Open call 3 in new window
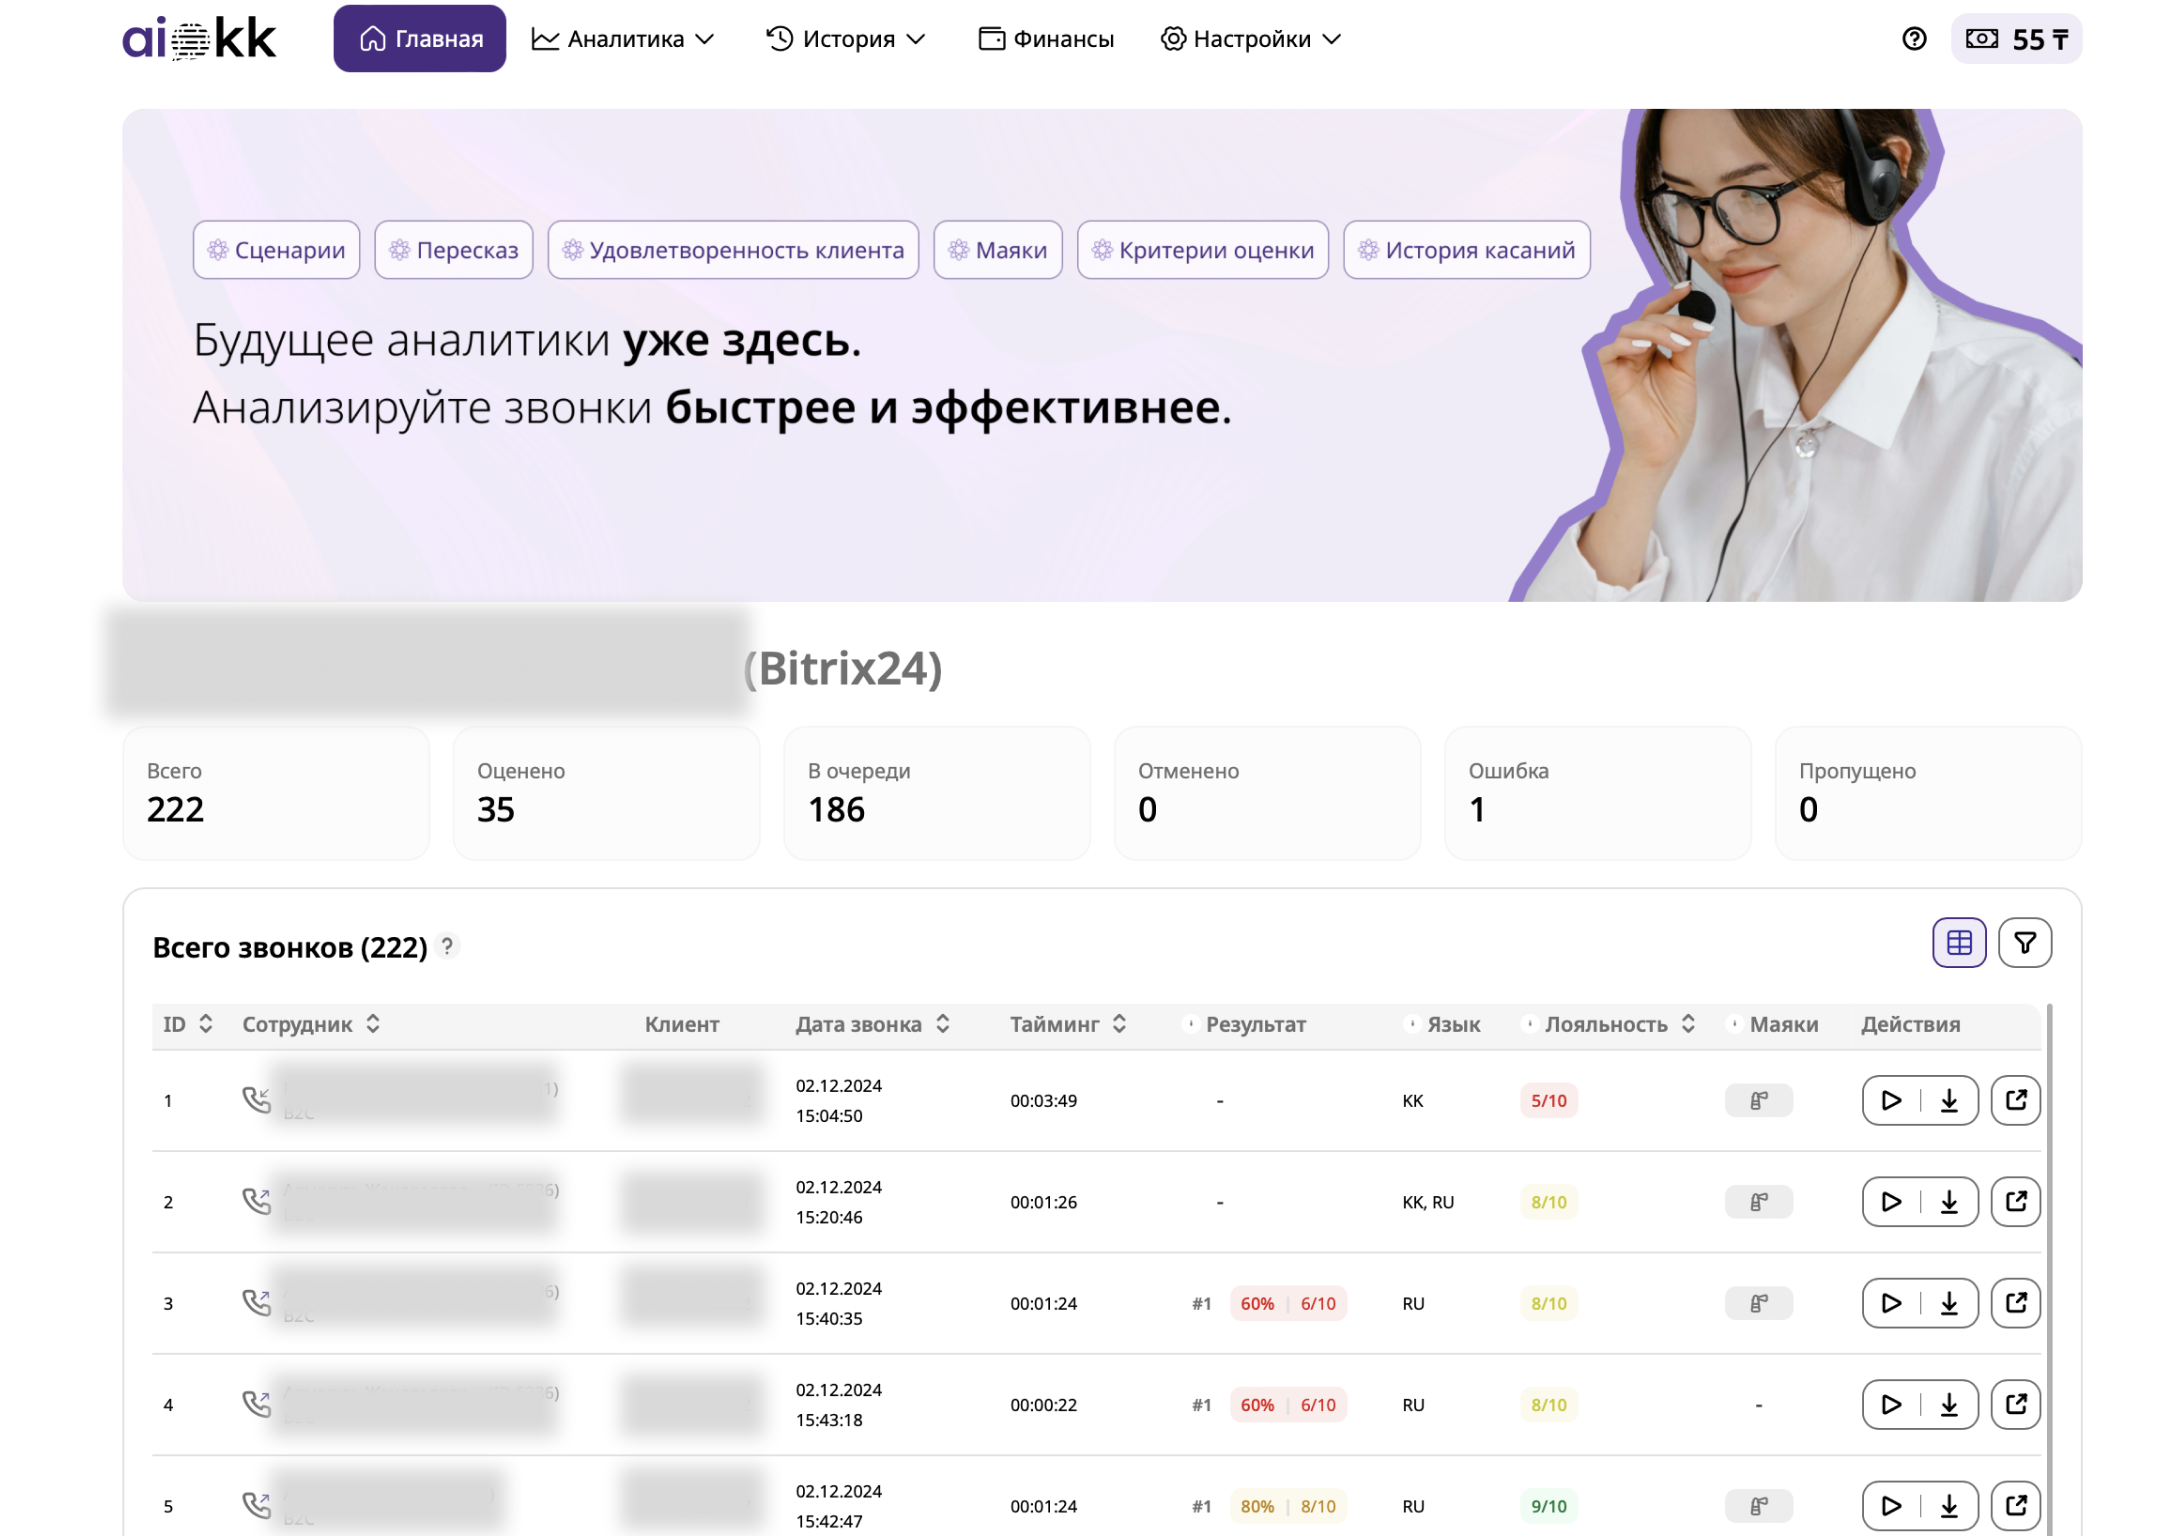The height and width of the screenshot is (1536, 2160). point(2015,1302)
